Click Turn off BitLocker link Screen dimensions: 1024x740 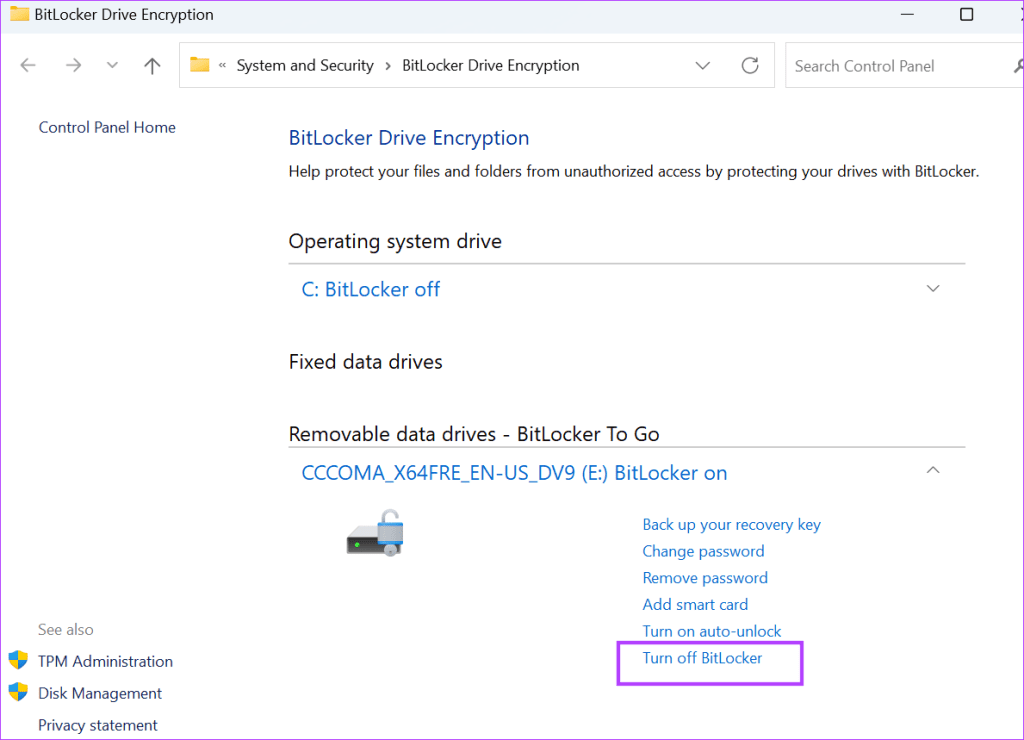click(x=702, y=658)
